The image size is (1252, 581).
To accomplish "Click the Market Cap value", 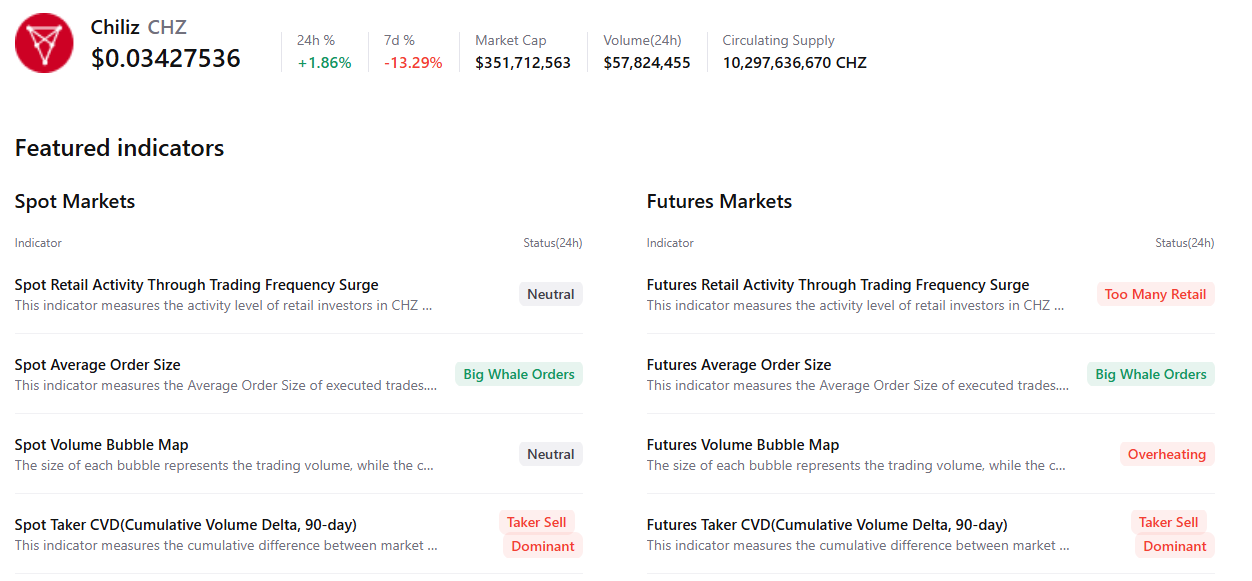I will 523,63.
